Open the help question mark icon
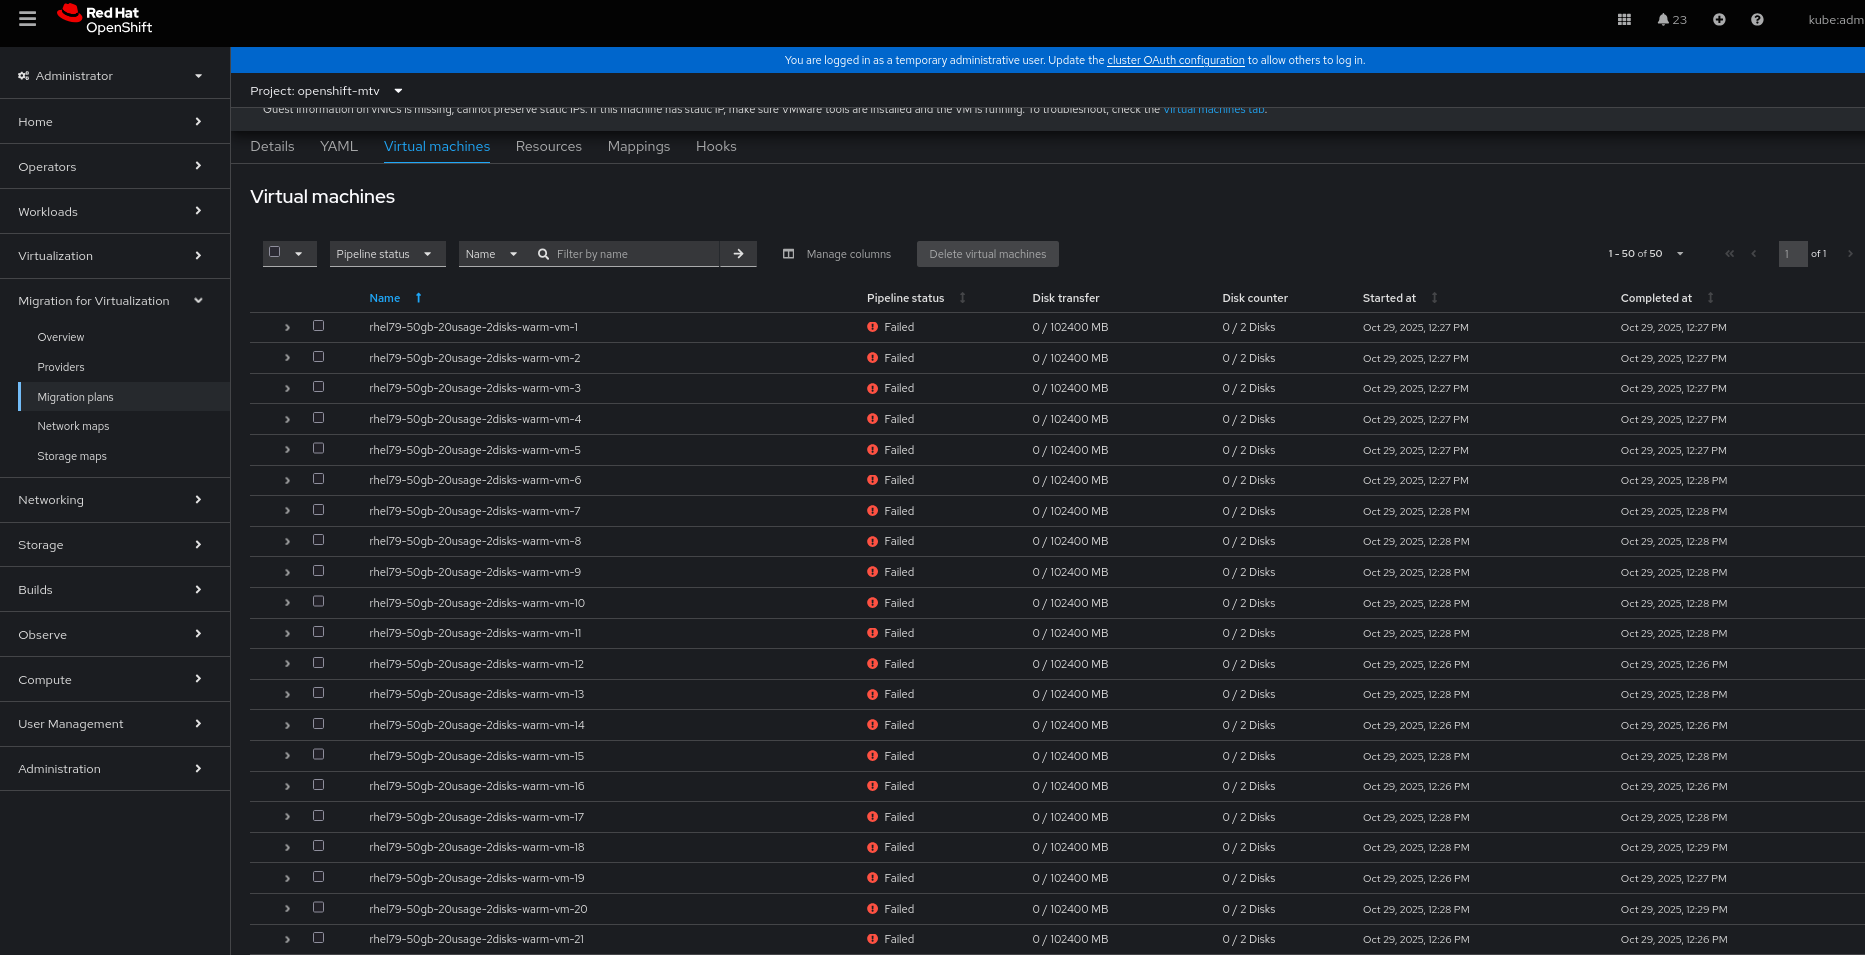Screen dimensions: 1865x955 coord(1757,20)
